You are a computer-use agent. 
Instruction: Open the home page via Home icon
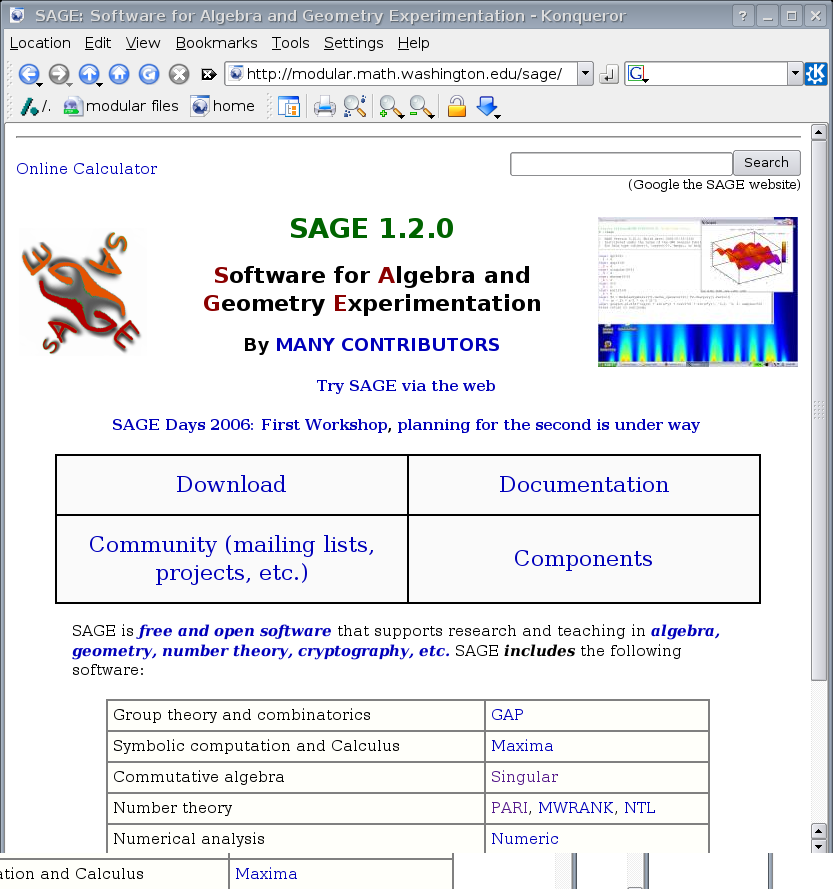tap(119, 74)
